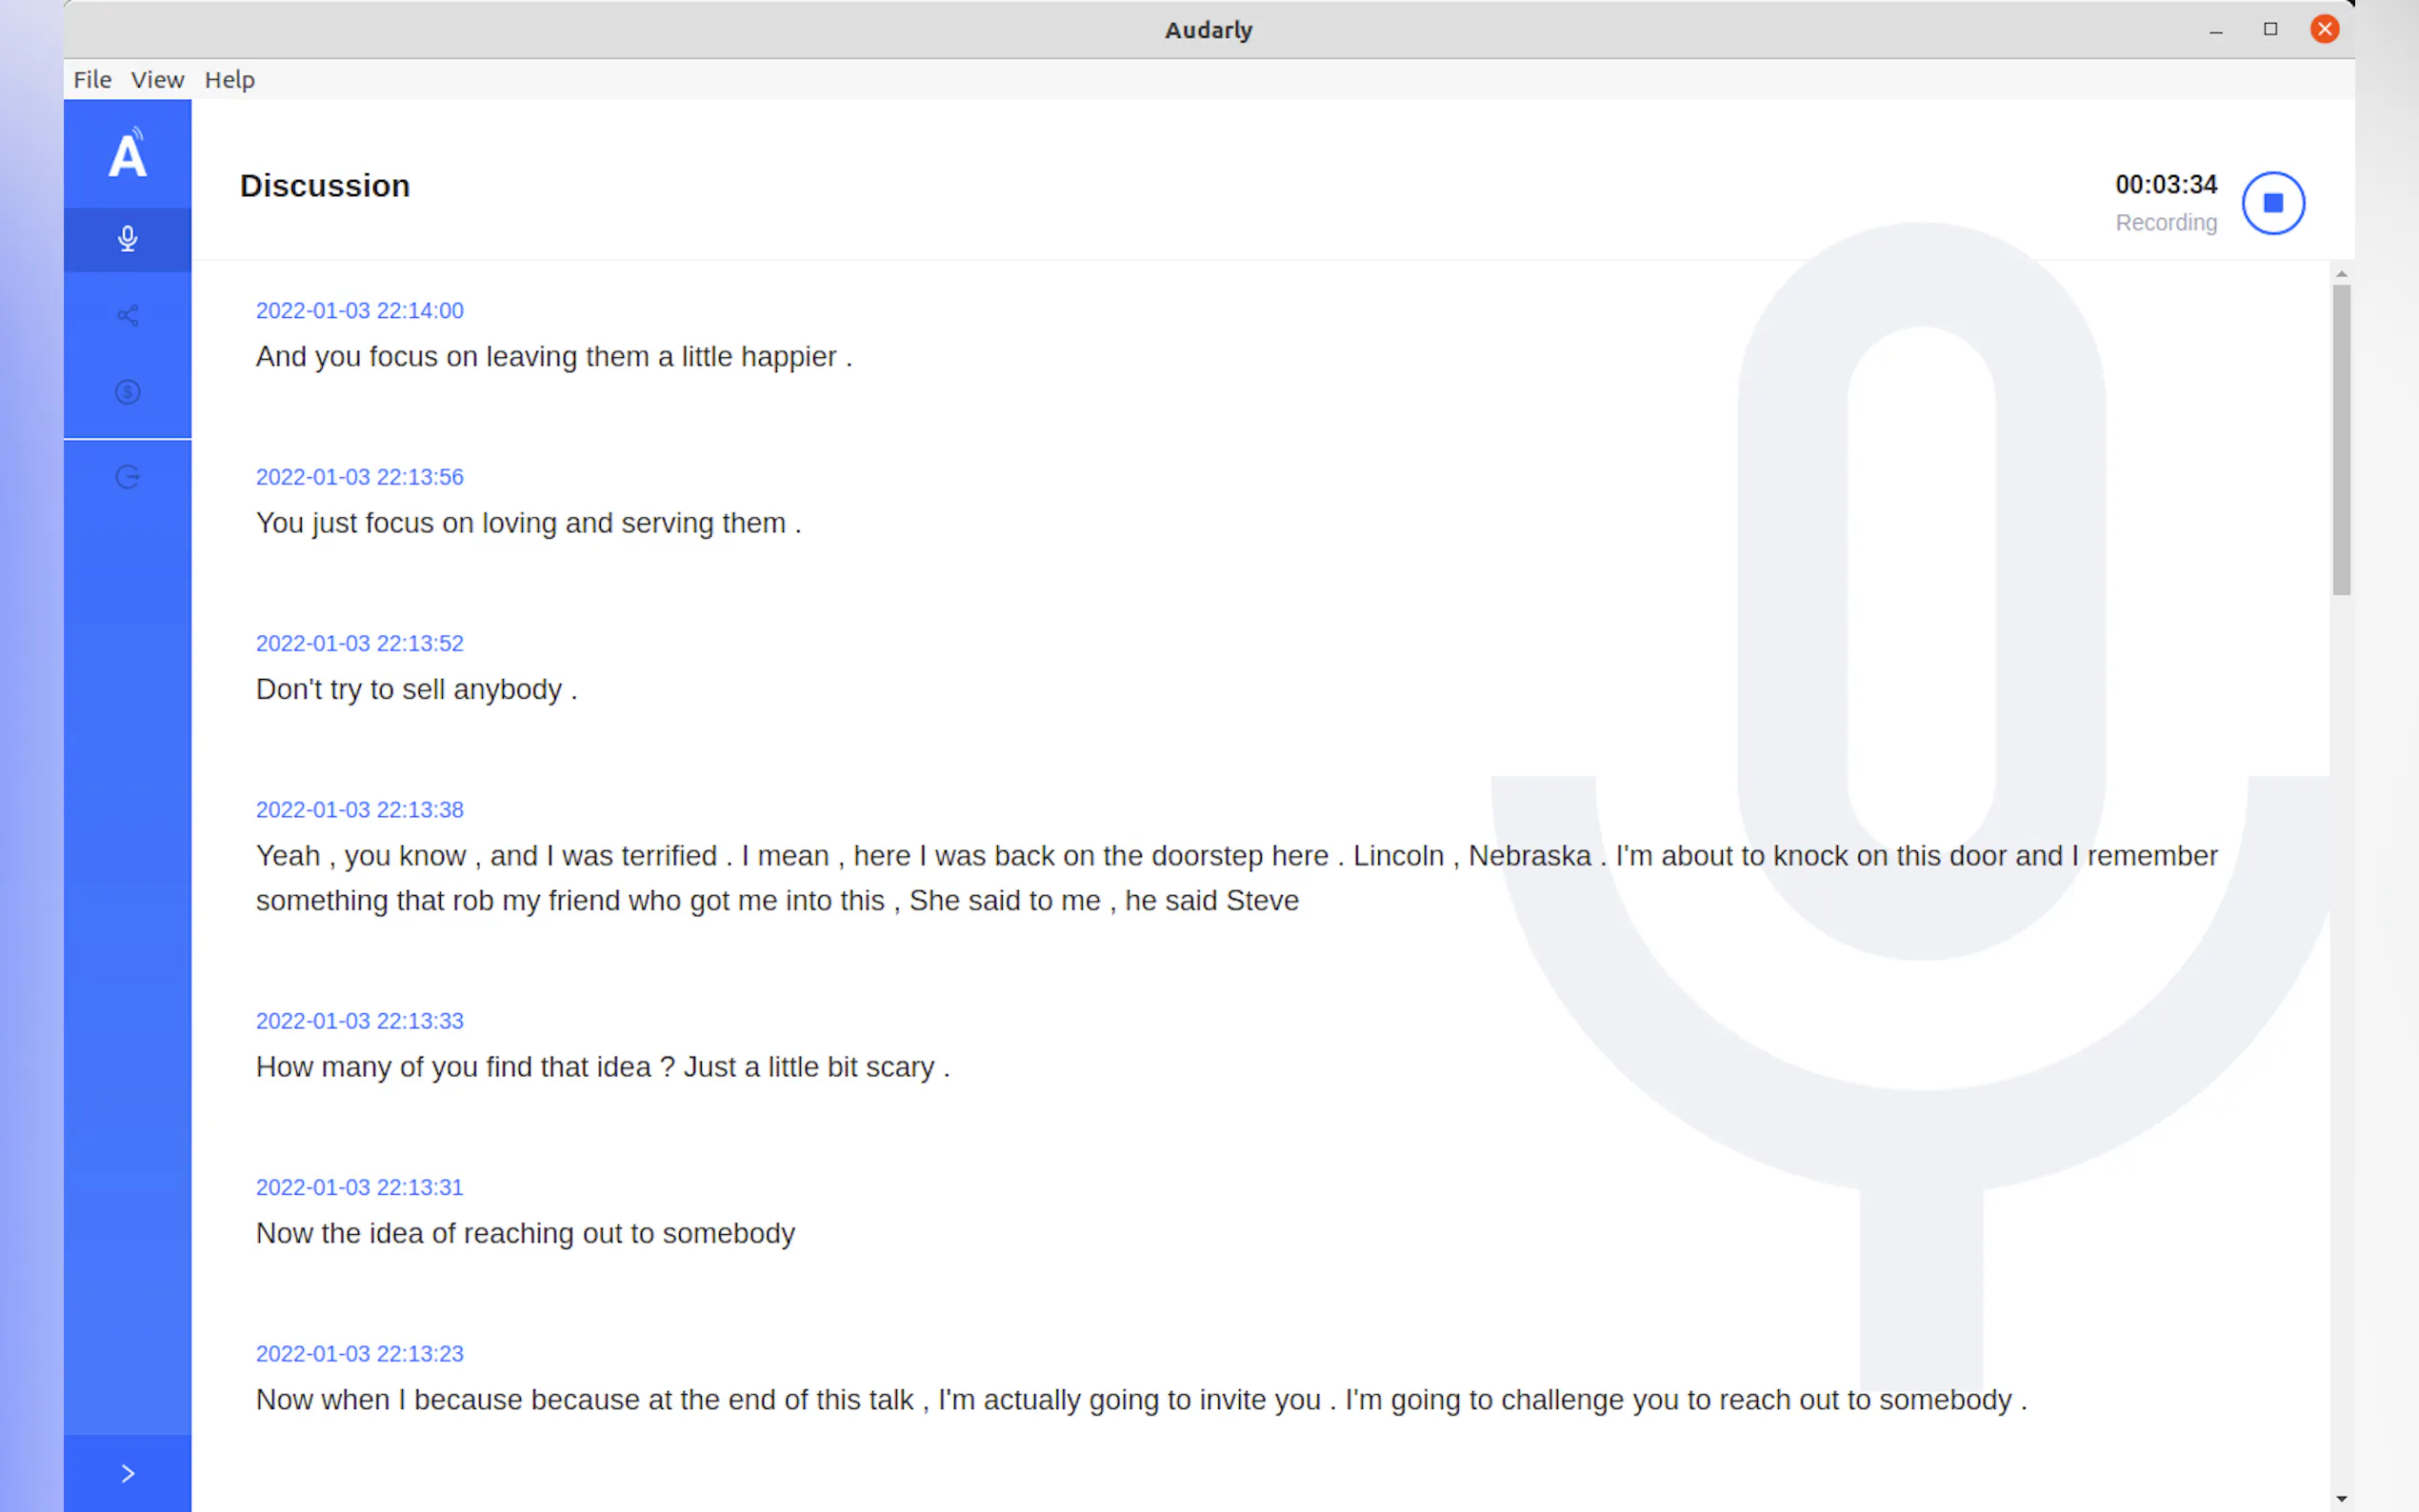Stop the recording with the stop button

tap(2272, 203)
